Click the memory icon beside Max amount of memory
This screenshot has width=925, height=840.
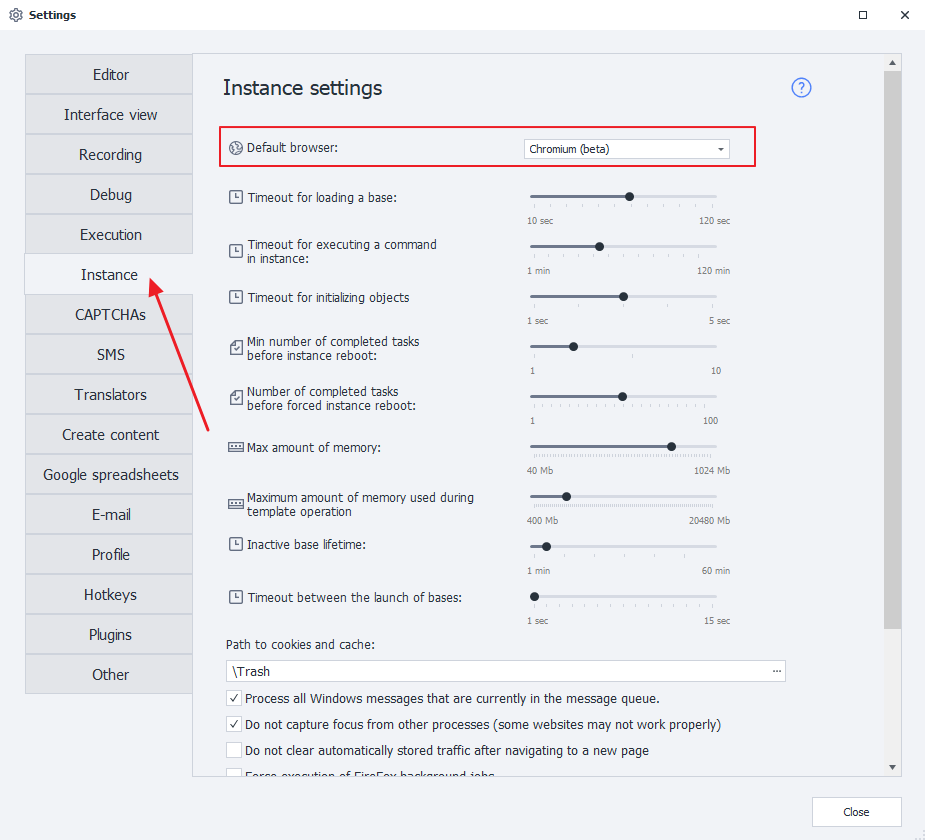point(236,447)
